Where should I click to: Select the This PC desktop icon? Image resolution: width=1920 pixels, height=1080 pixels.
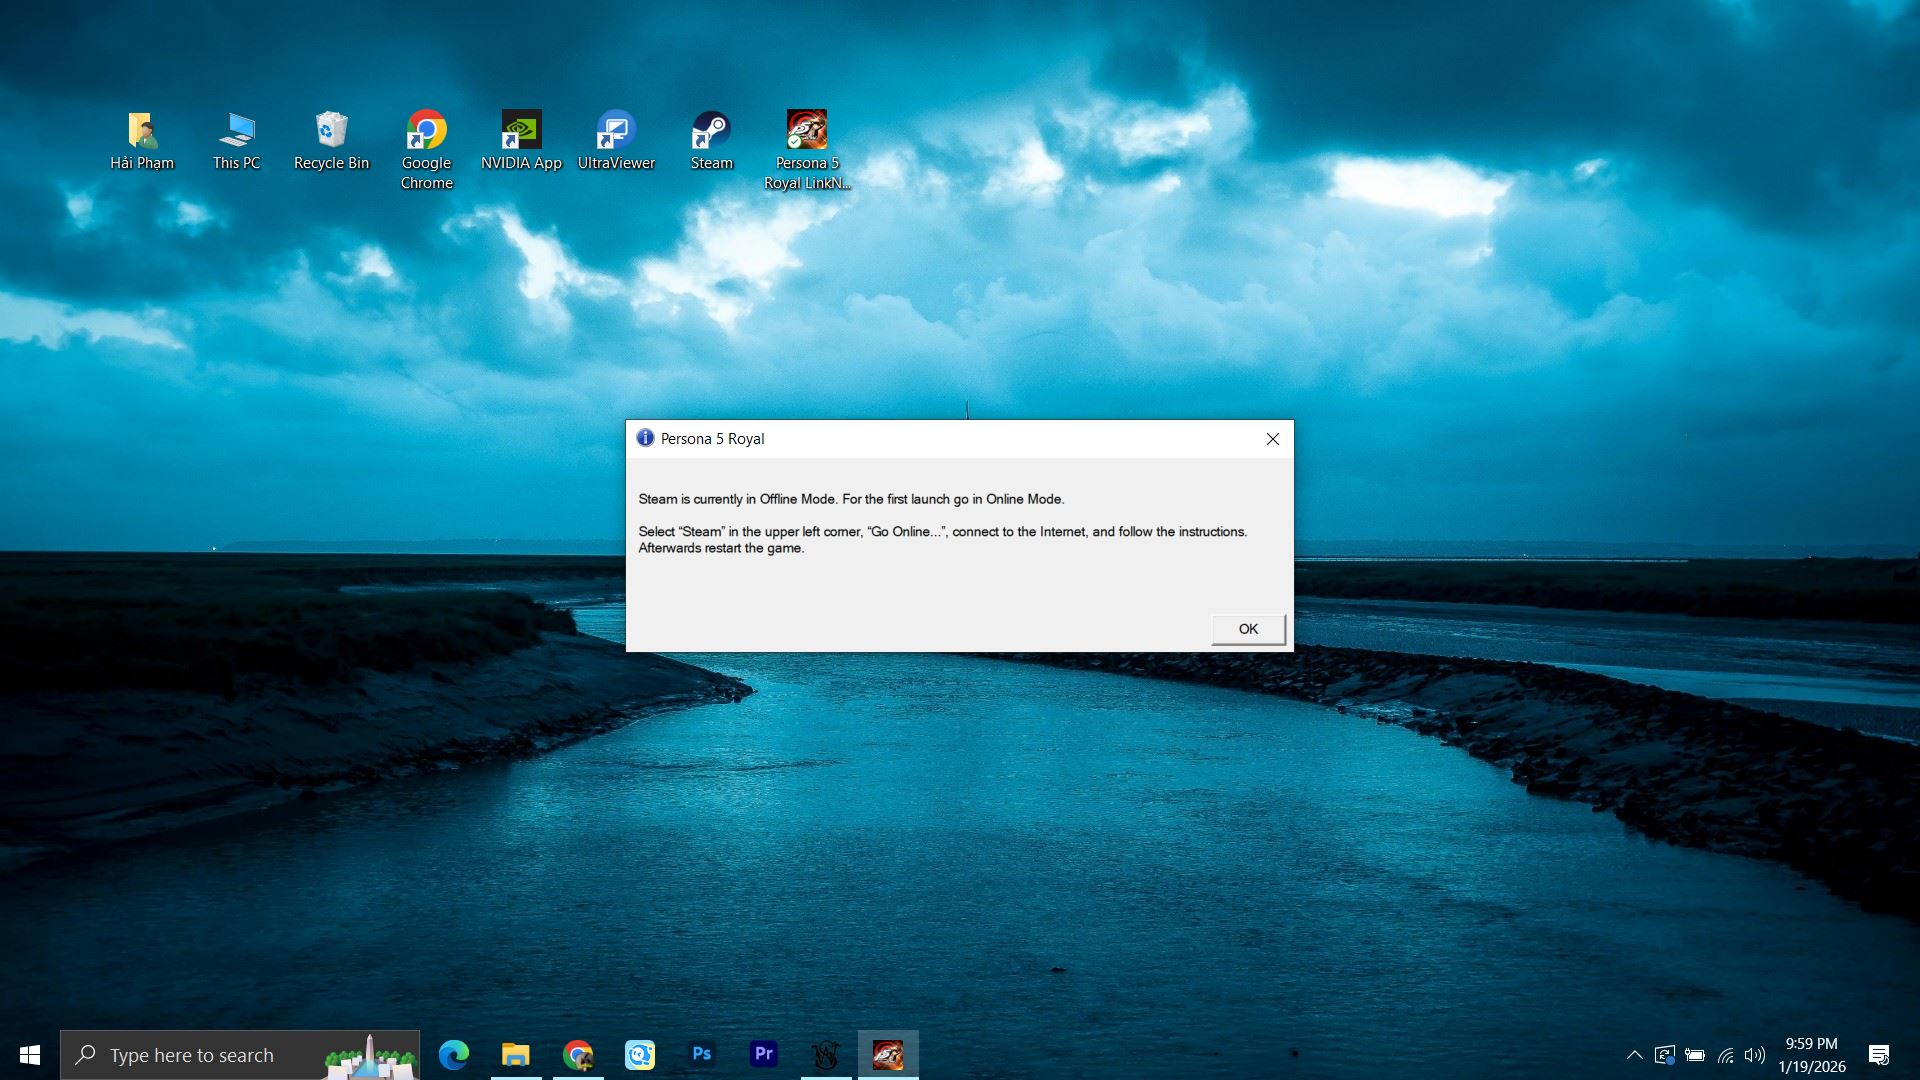(236, 141)
